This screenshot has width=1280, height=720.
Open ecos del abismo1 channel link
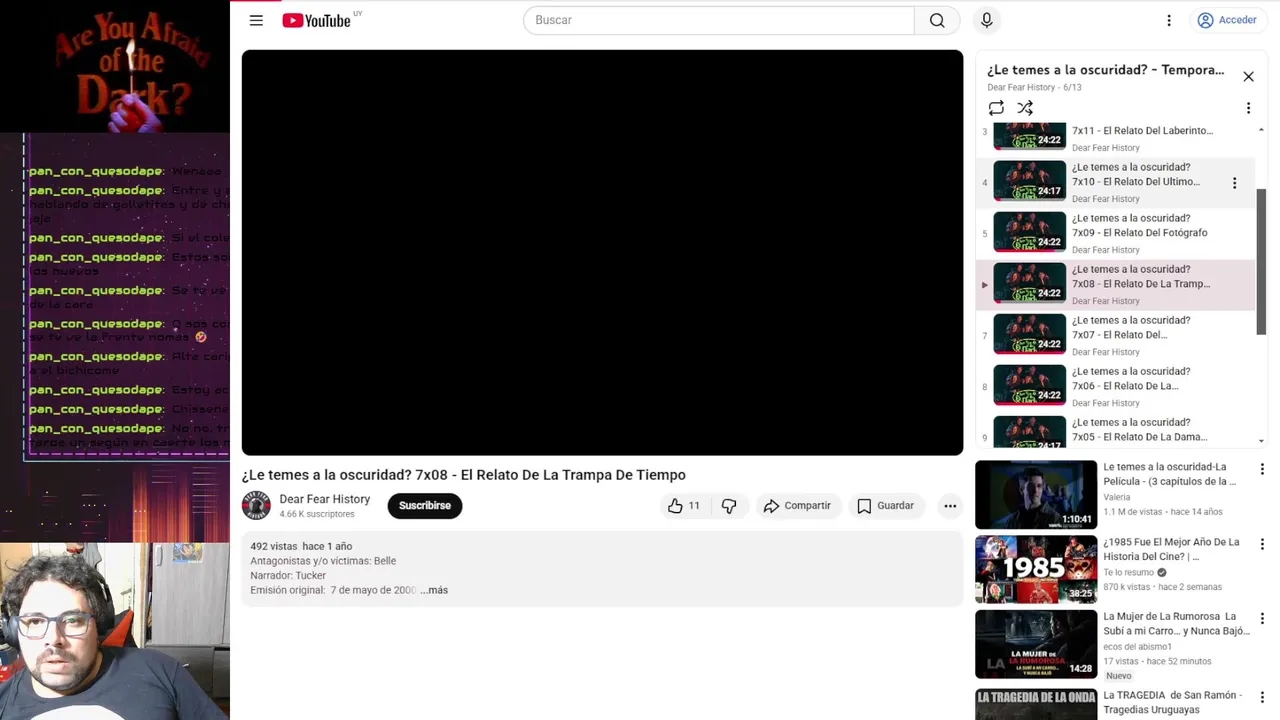[1137, 647]
